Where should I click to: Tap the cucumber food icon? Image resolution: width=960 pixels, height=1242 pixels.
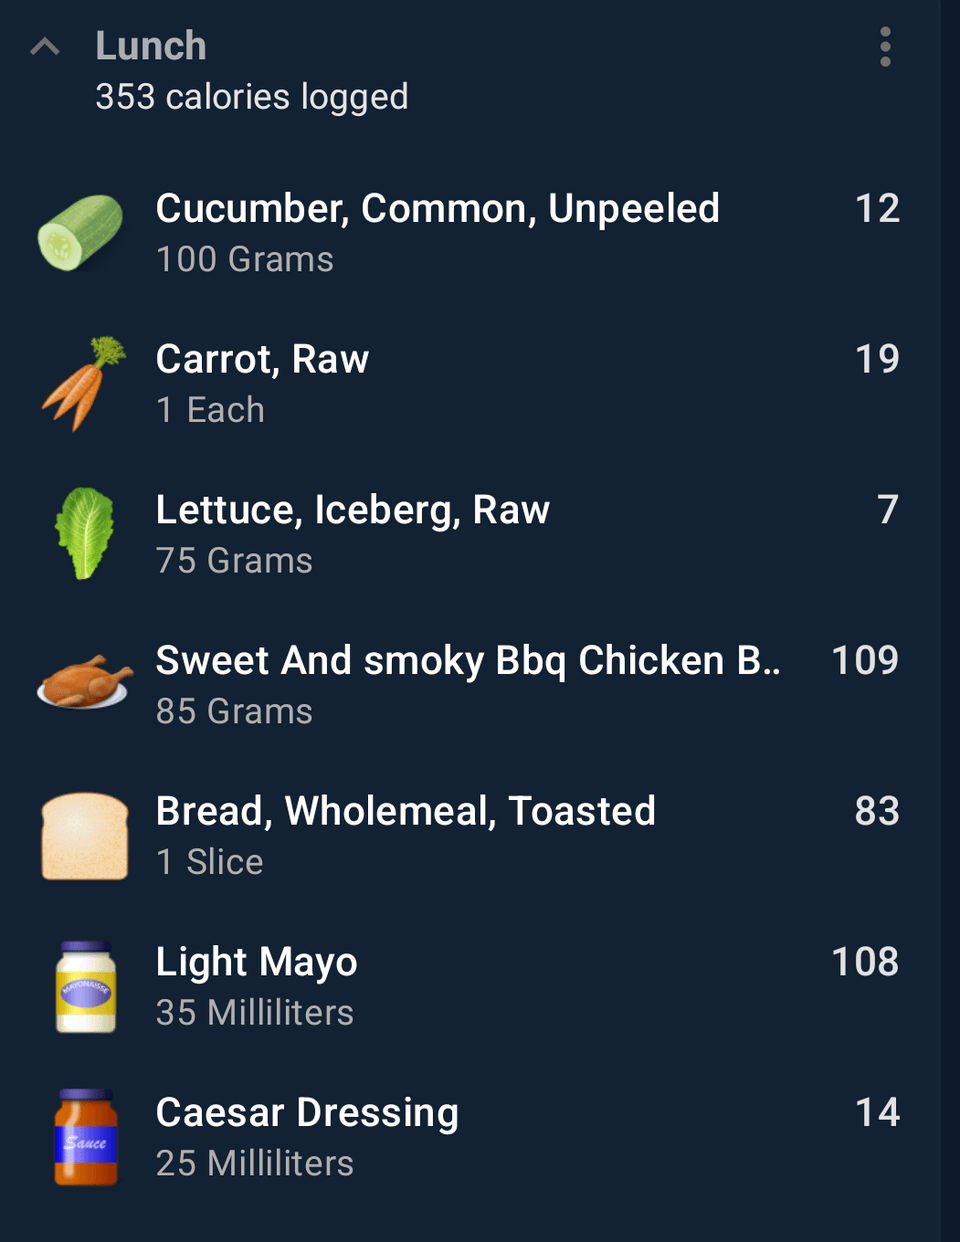[x=81, y=233]
